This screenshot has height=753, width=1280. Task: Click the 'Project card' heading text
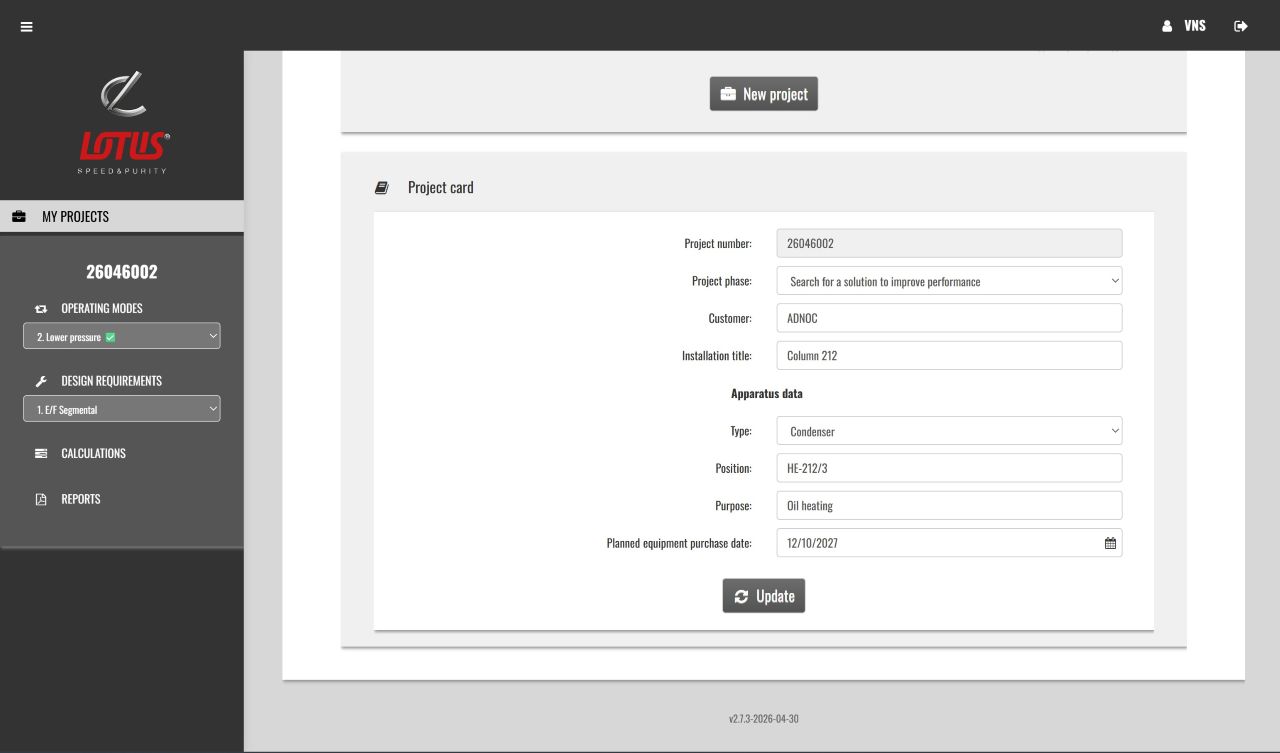[x=441, y=187]
